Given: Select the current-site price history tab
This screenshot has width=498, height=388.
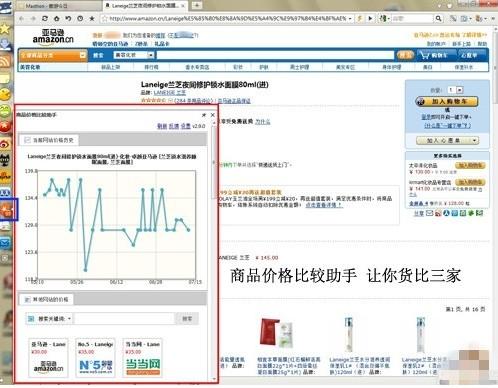Looking at the screenshot, I should pyautogui.click(x=49, y=140).
